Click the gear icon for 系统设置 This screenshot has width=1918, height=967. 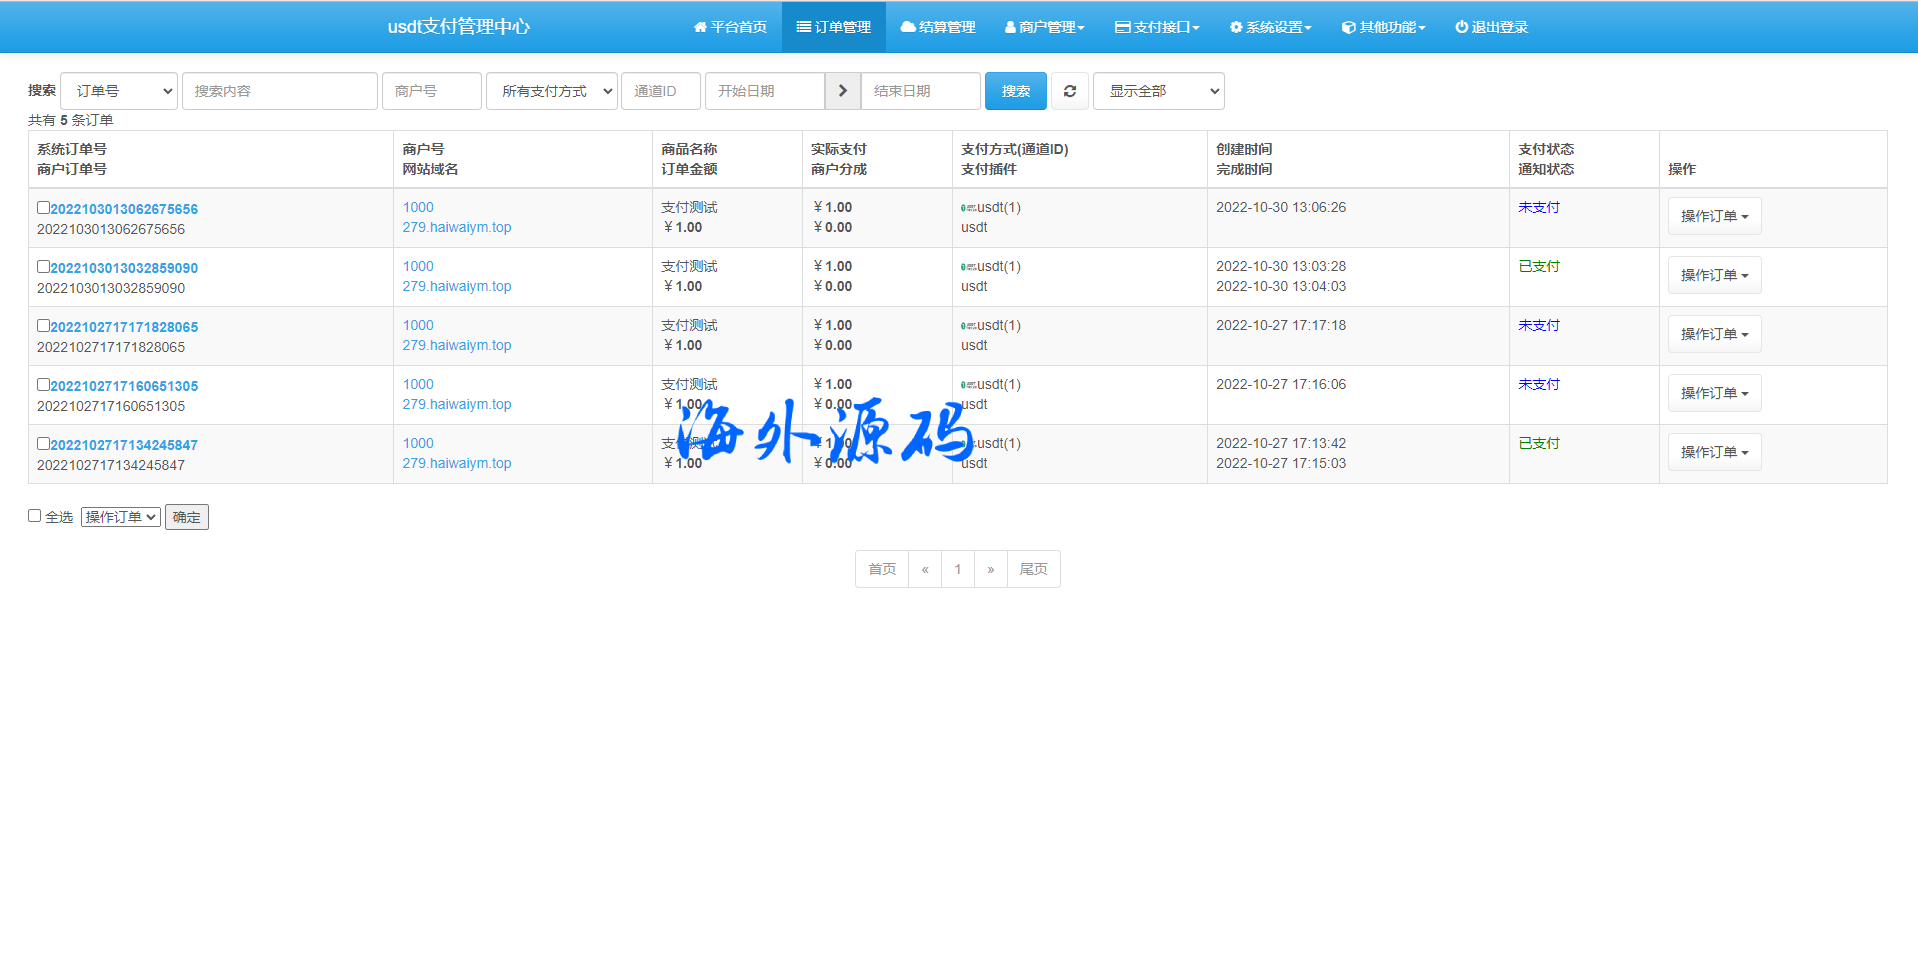1236,27
